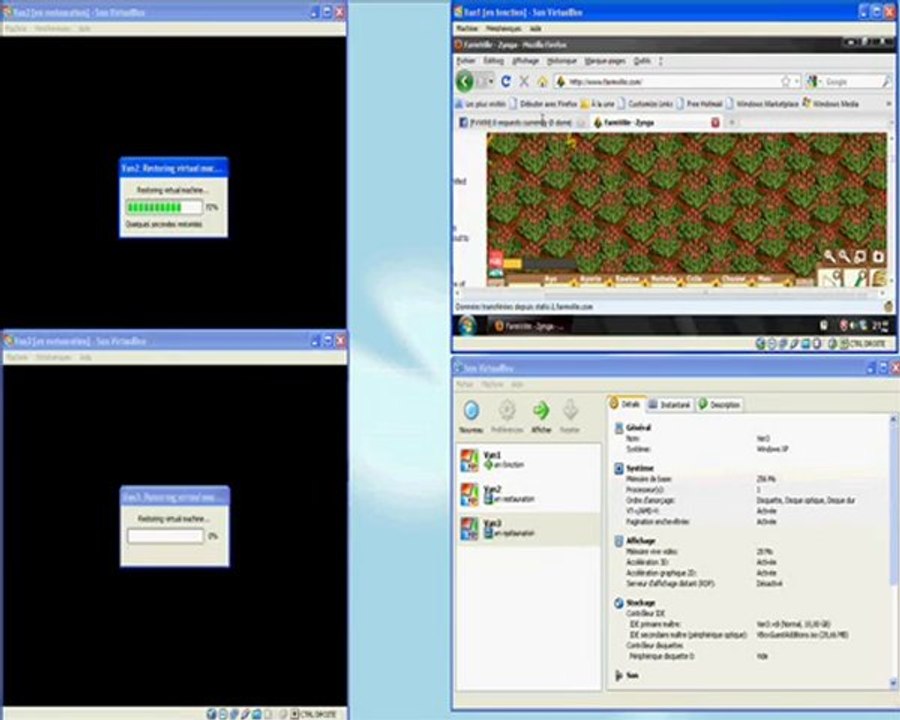Click the volume icon in guest system tray
Screen dimensions: 900x720
pyautogui.click(x=854, y=326)
